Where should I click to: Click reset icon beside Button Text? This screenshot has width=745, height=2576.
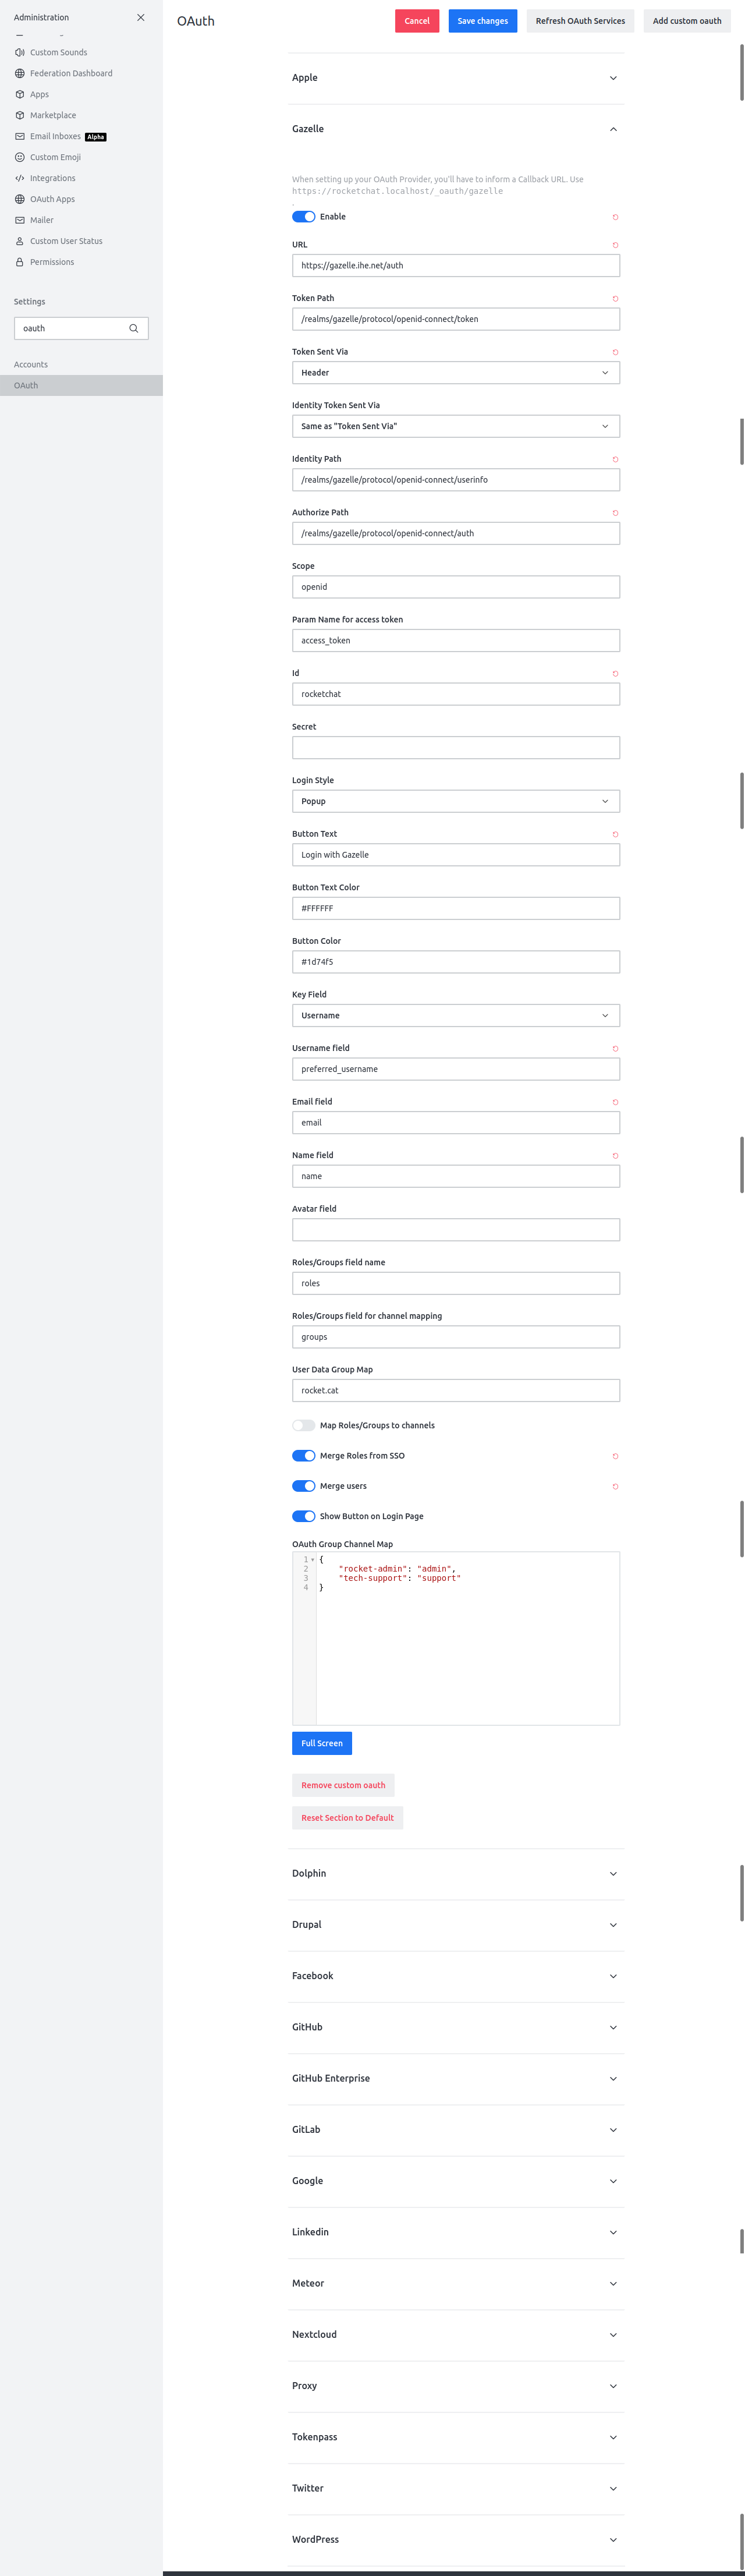tap(615, 834)
